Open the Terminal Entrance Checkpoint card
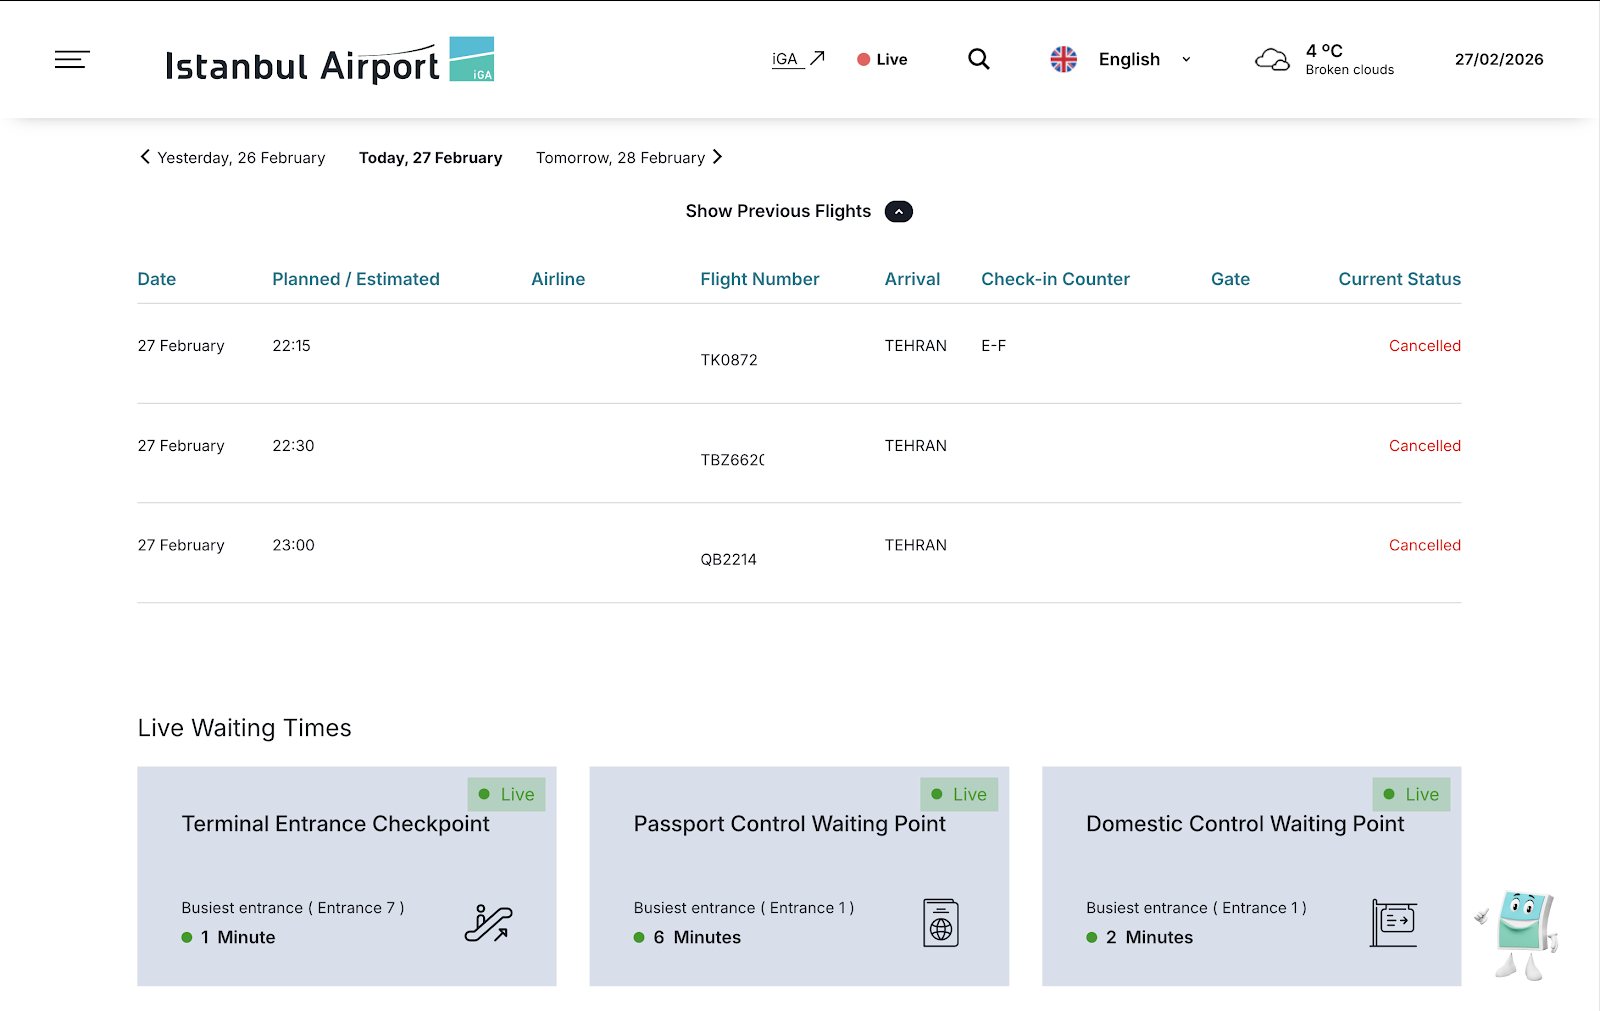1600x1011 pixels. [346, 875]
